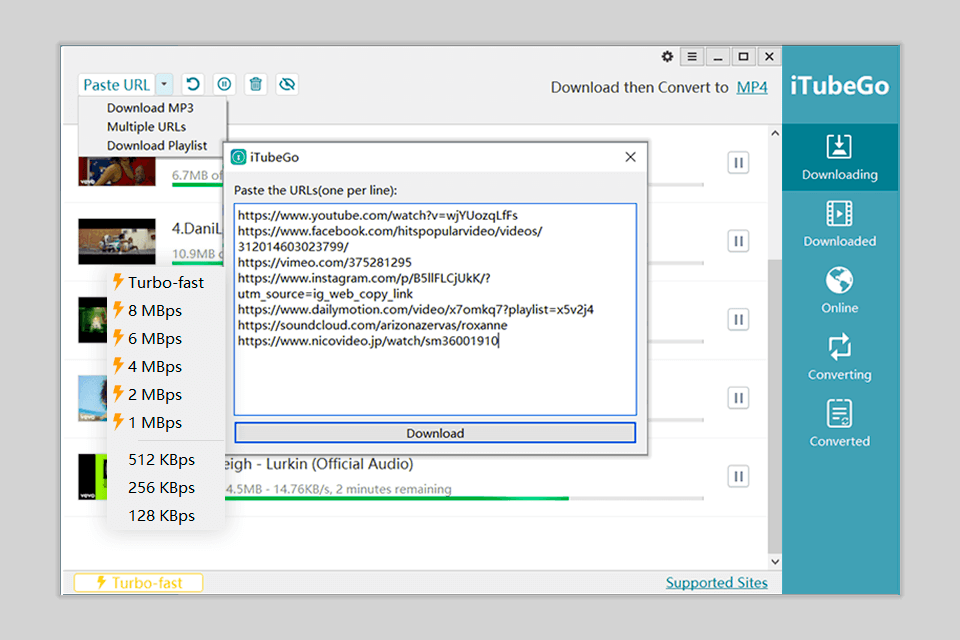
Task: Pause the Lurkin (Official Audio) download
Action: pyautogui.click(x=738, y=476)
